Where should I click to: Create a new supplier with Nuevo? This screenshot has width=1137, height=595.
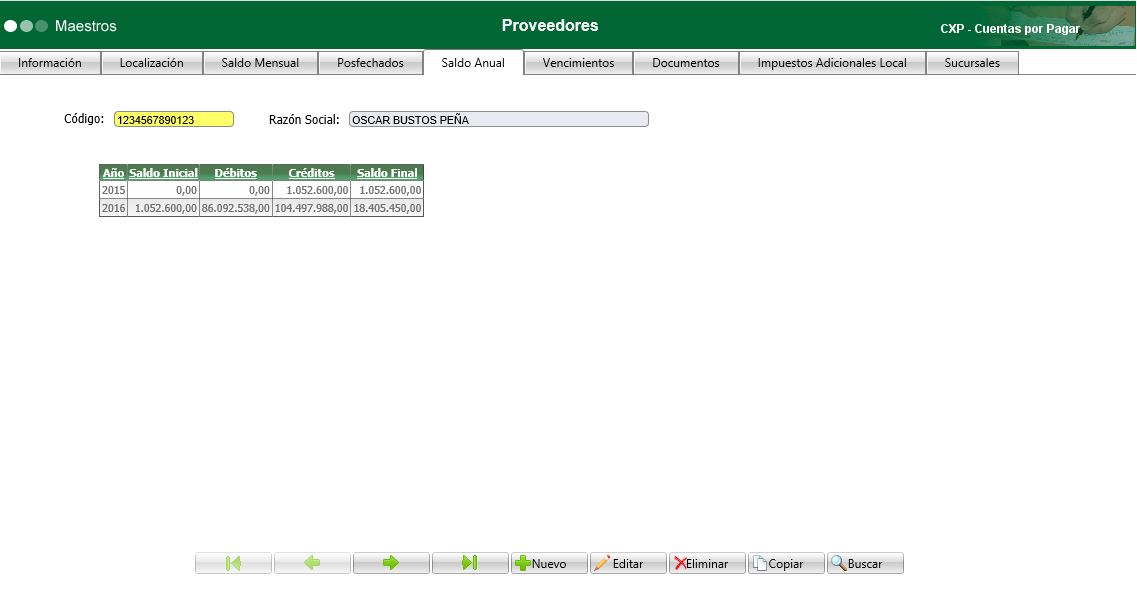(549, 563)
